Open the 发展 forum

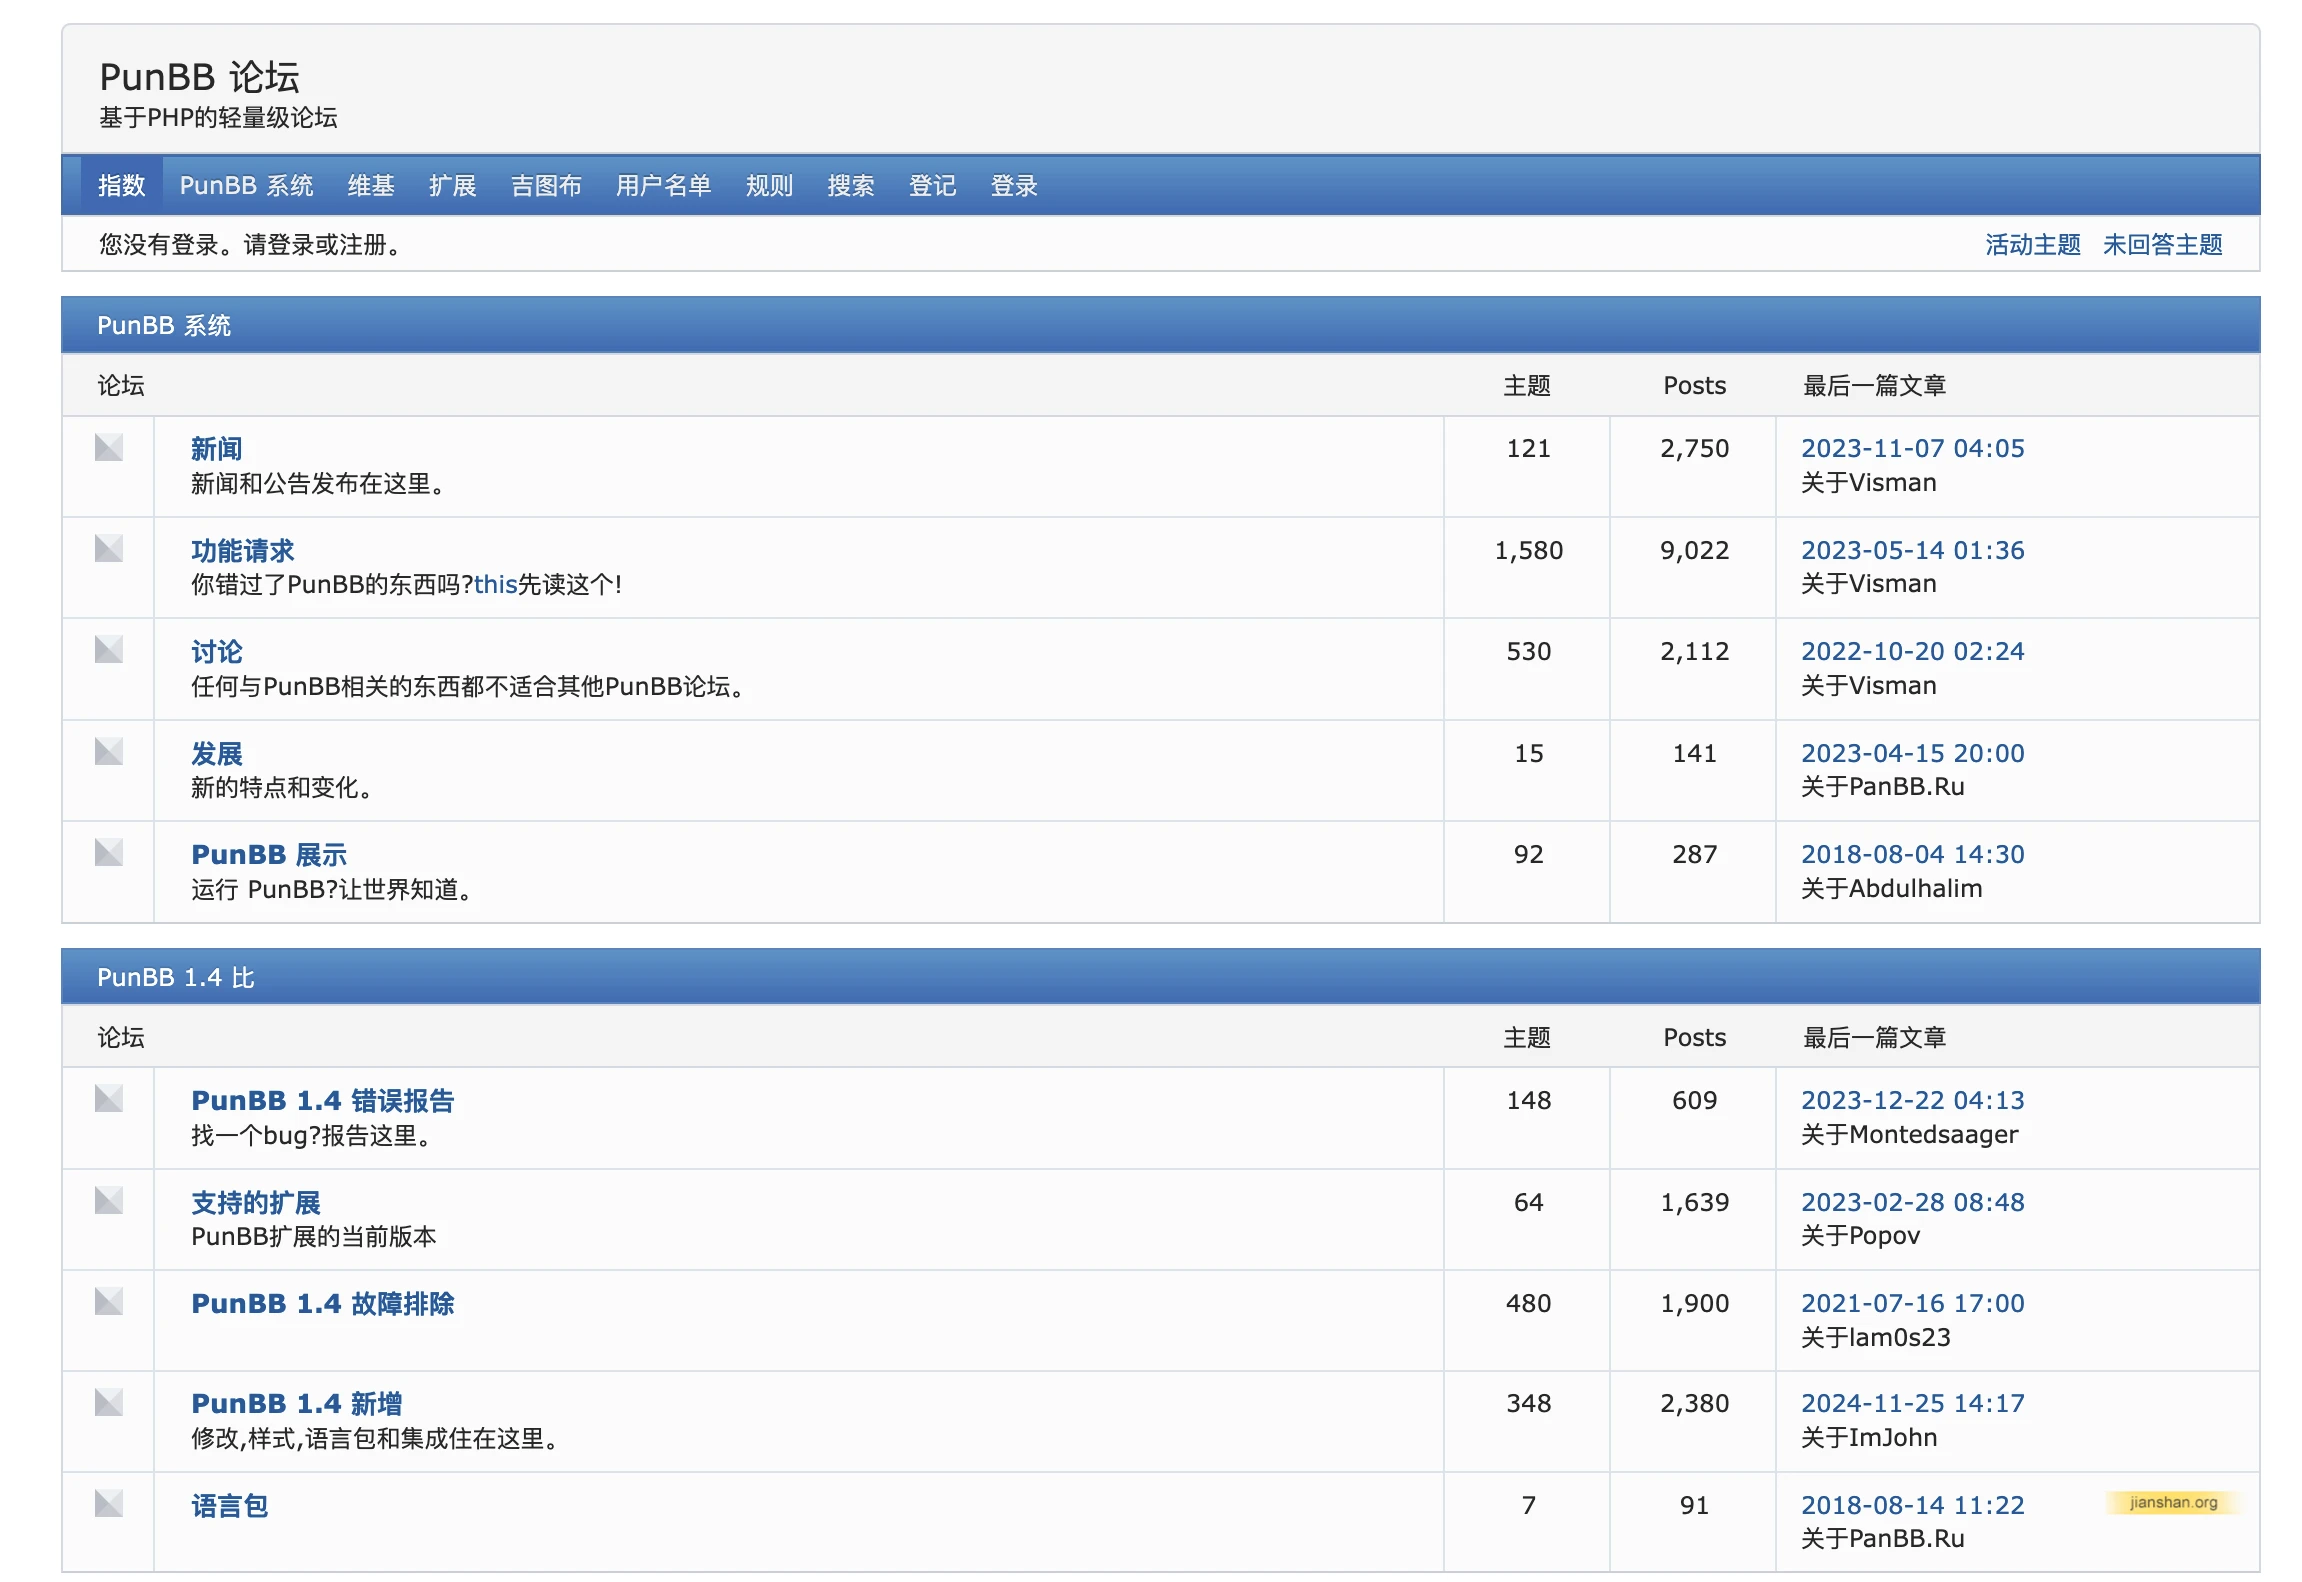pyautogui.click(x=217, y=754)
